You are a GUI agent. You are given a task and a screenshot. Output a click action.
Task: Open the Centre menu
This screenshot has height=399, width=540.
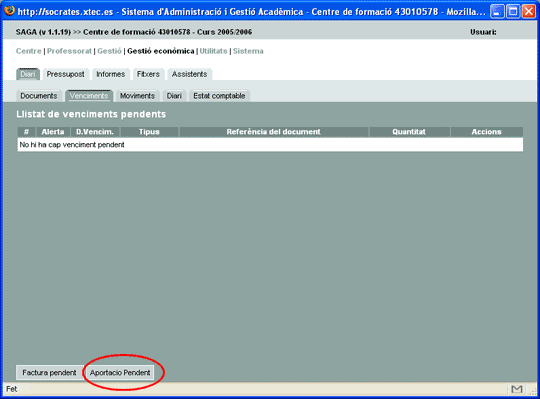pos(29,51)
